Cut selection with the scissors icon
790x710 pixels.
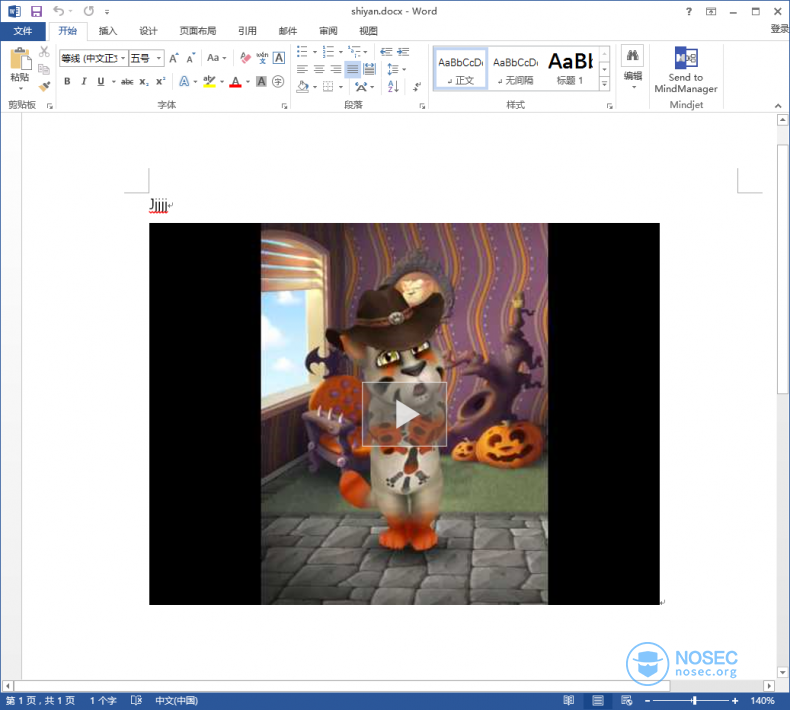coord(44,52)
